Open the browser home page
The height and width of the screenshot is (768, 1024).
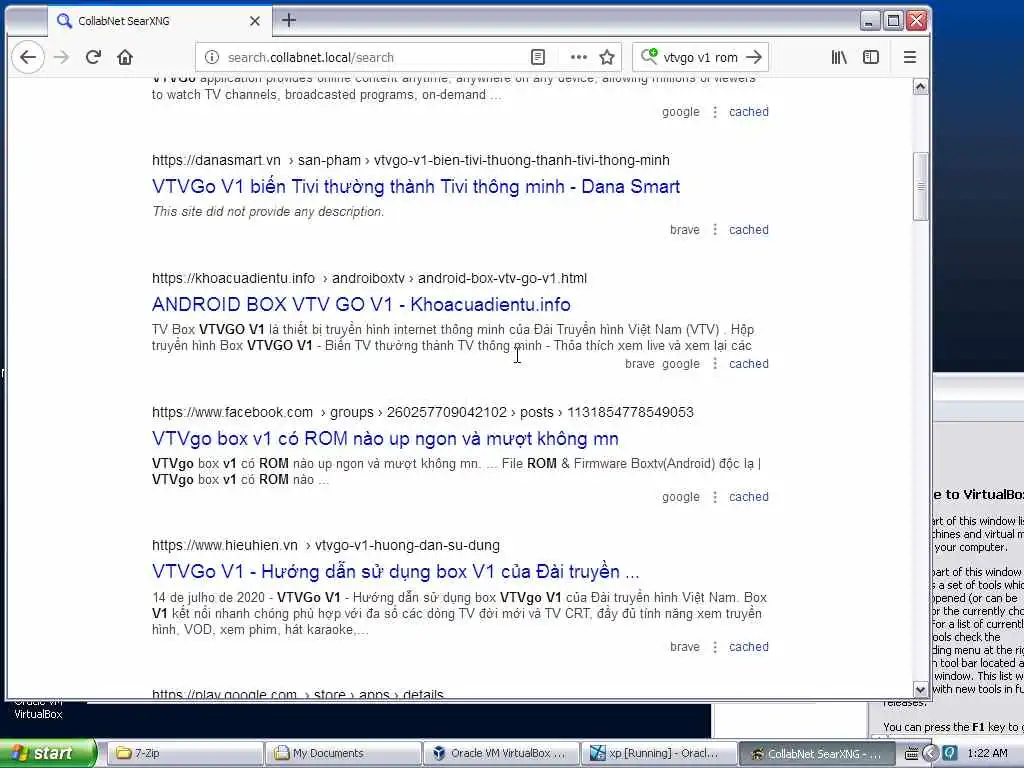click(x=125, y=57)
